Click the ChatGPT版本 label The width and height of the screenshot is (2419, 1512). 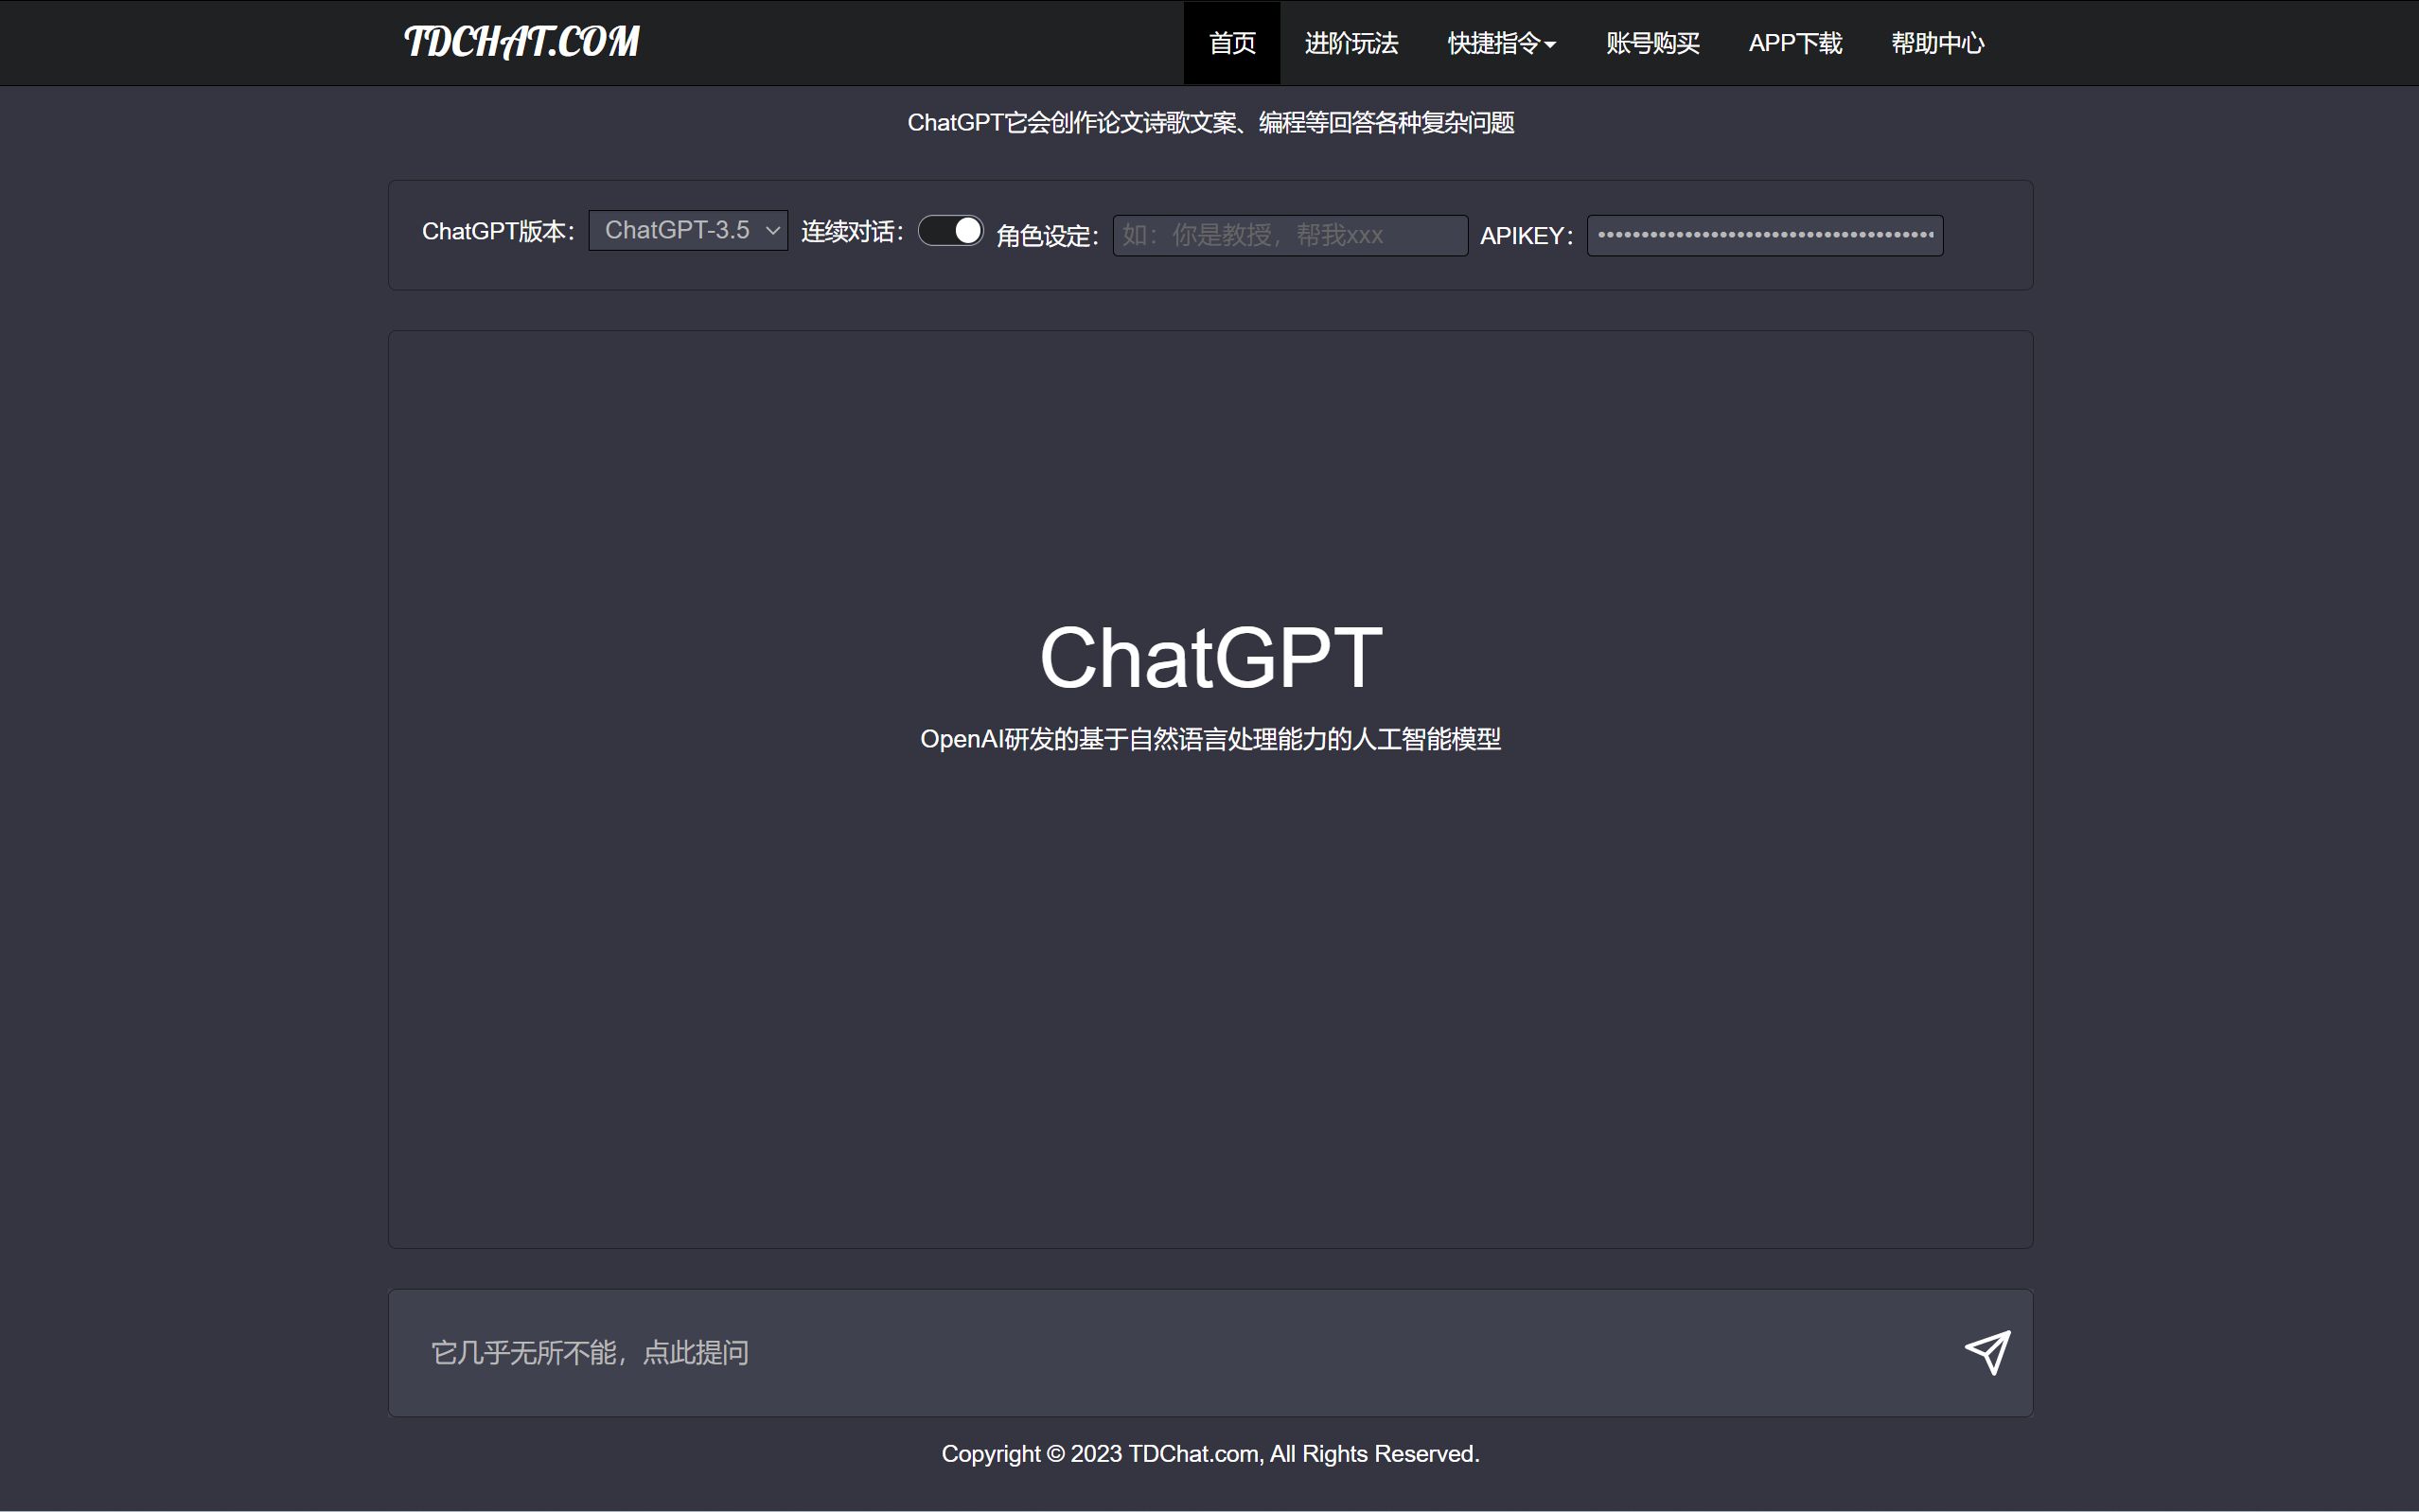pos(498,232)
